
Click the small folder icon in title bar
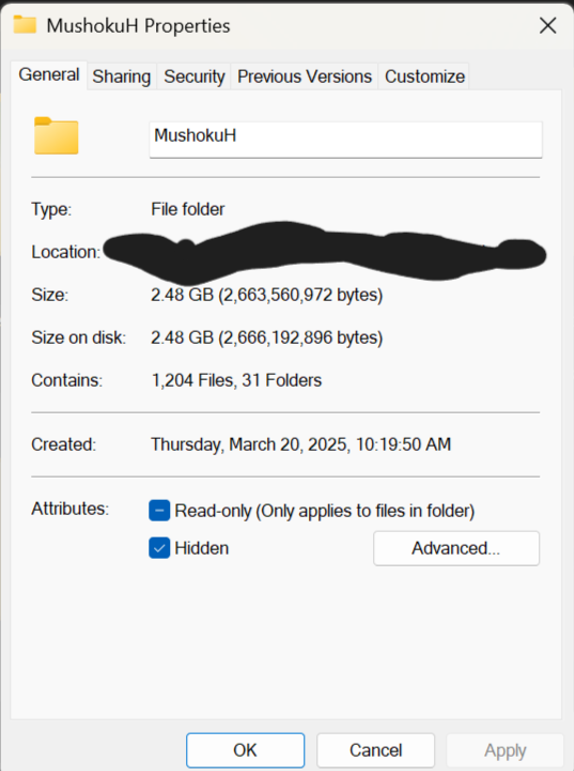tap(25, 25)
